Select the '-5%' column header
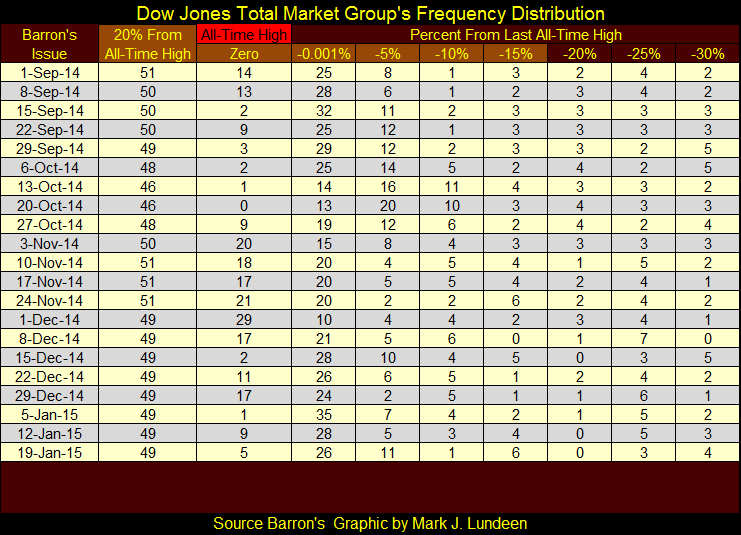The image size is (741, 535). coord(388,53)
